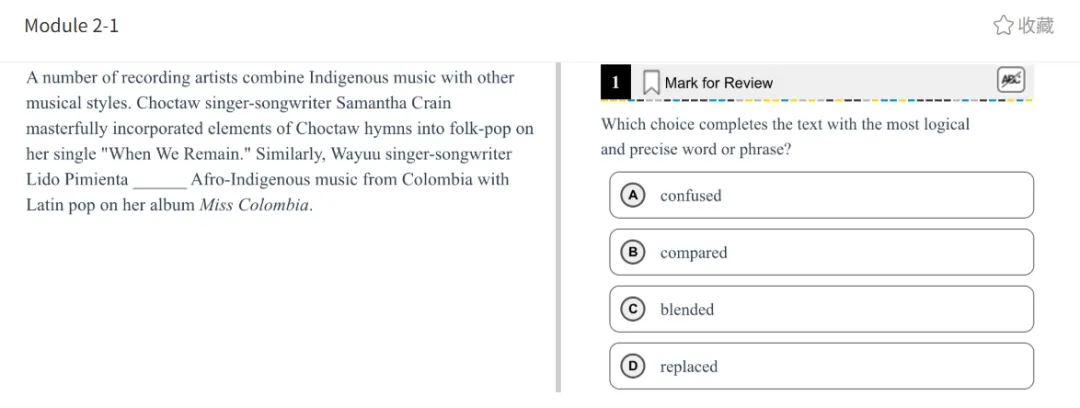Choose the answer text 'blended'

[x=687, y=310]
